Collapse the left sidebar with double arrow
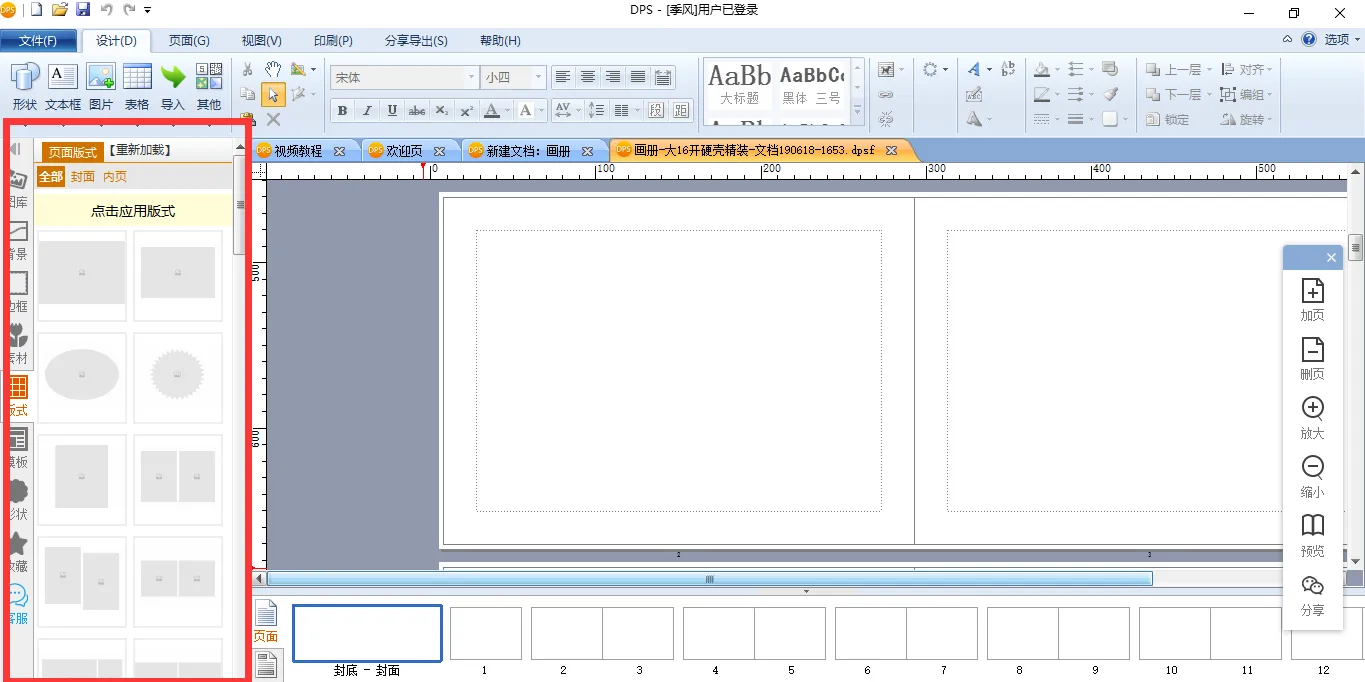 [15, 149]
